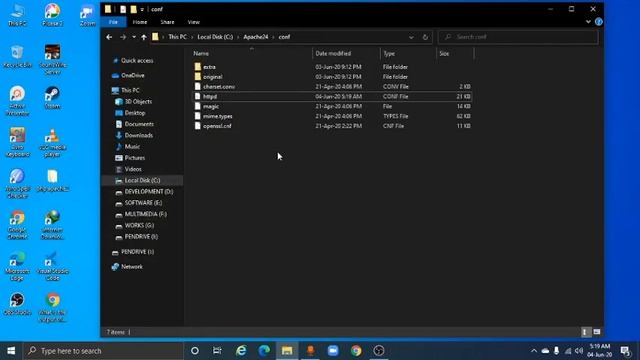The height and width of the screenshot is (360, 640).
Task: Open Pictures in navigation pane
Action: [x=135, y=158]
